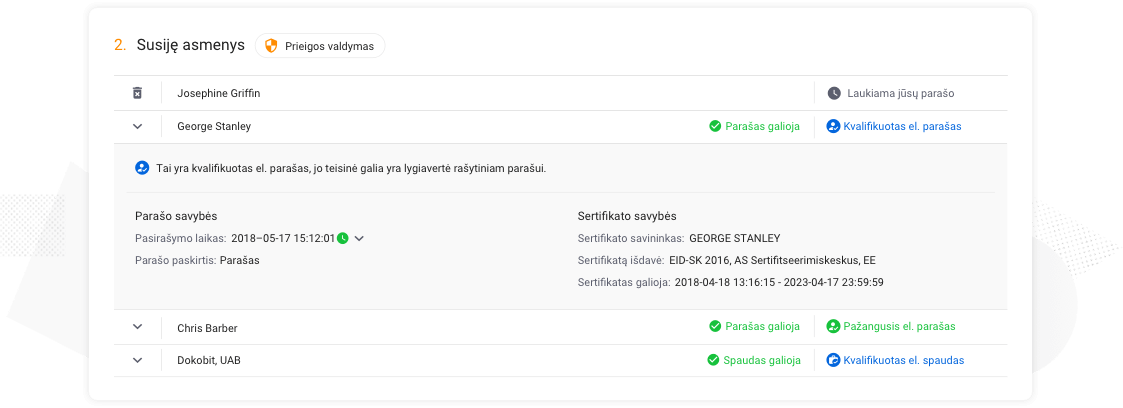Select the Josephine Griffin name
Viewport: 1123px width, 408px height.
(218, 93)
